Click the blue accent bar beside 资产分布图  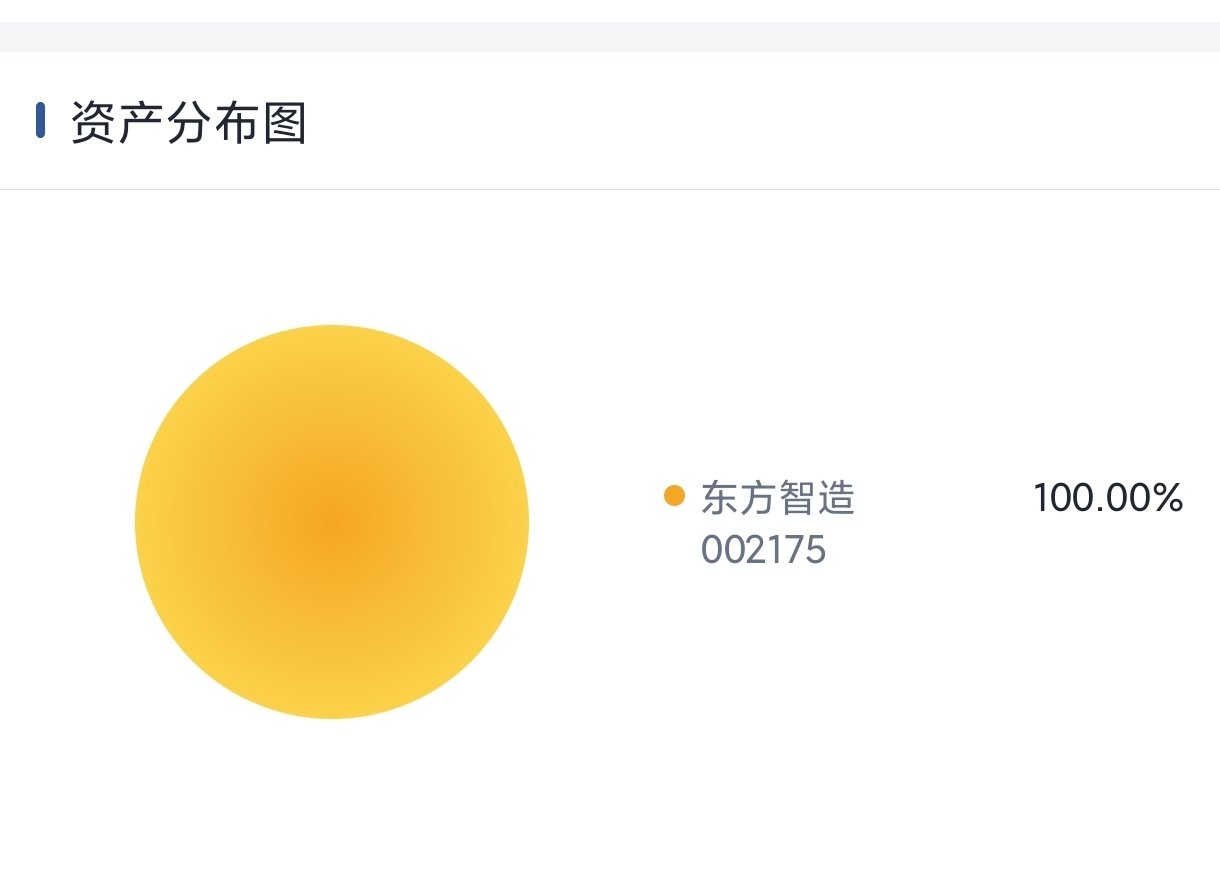tap(41, 120)
